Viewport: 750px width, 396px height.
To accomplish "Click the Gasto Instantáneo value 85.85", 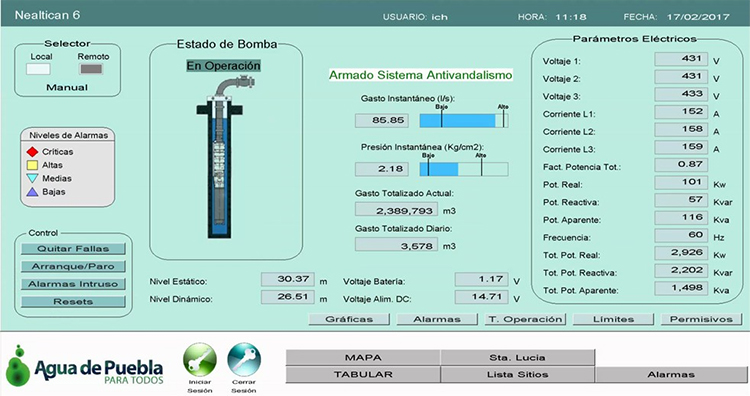I will (x=382, y=121).
